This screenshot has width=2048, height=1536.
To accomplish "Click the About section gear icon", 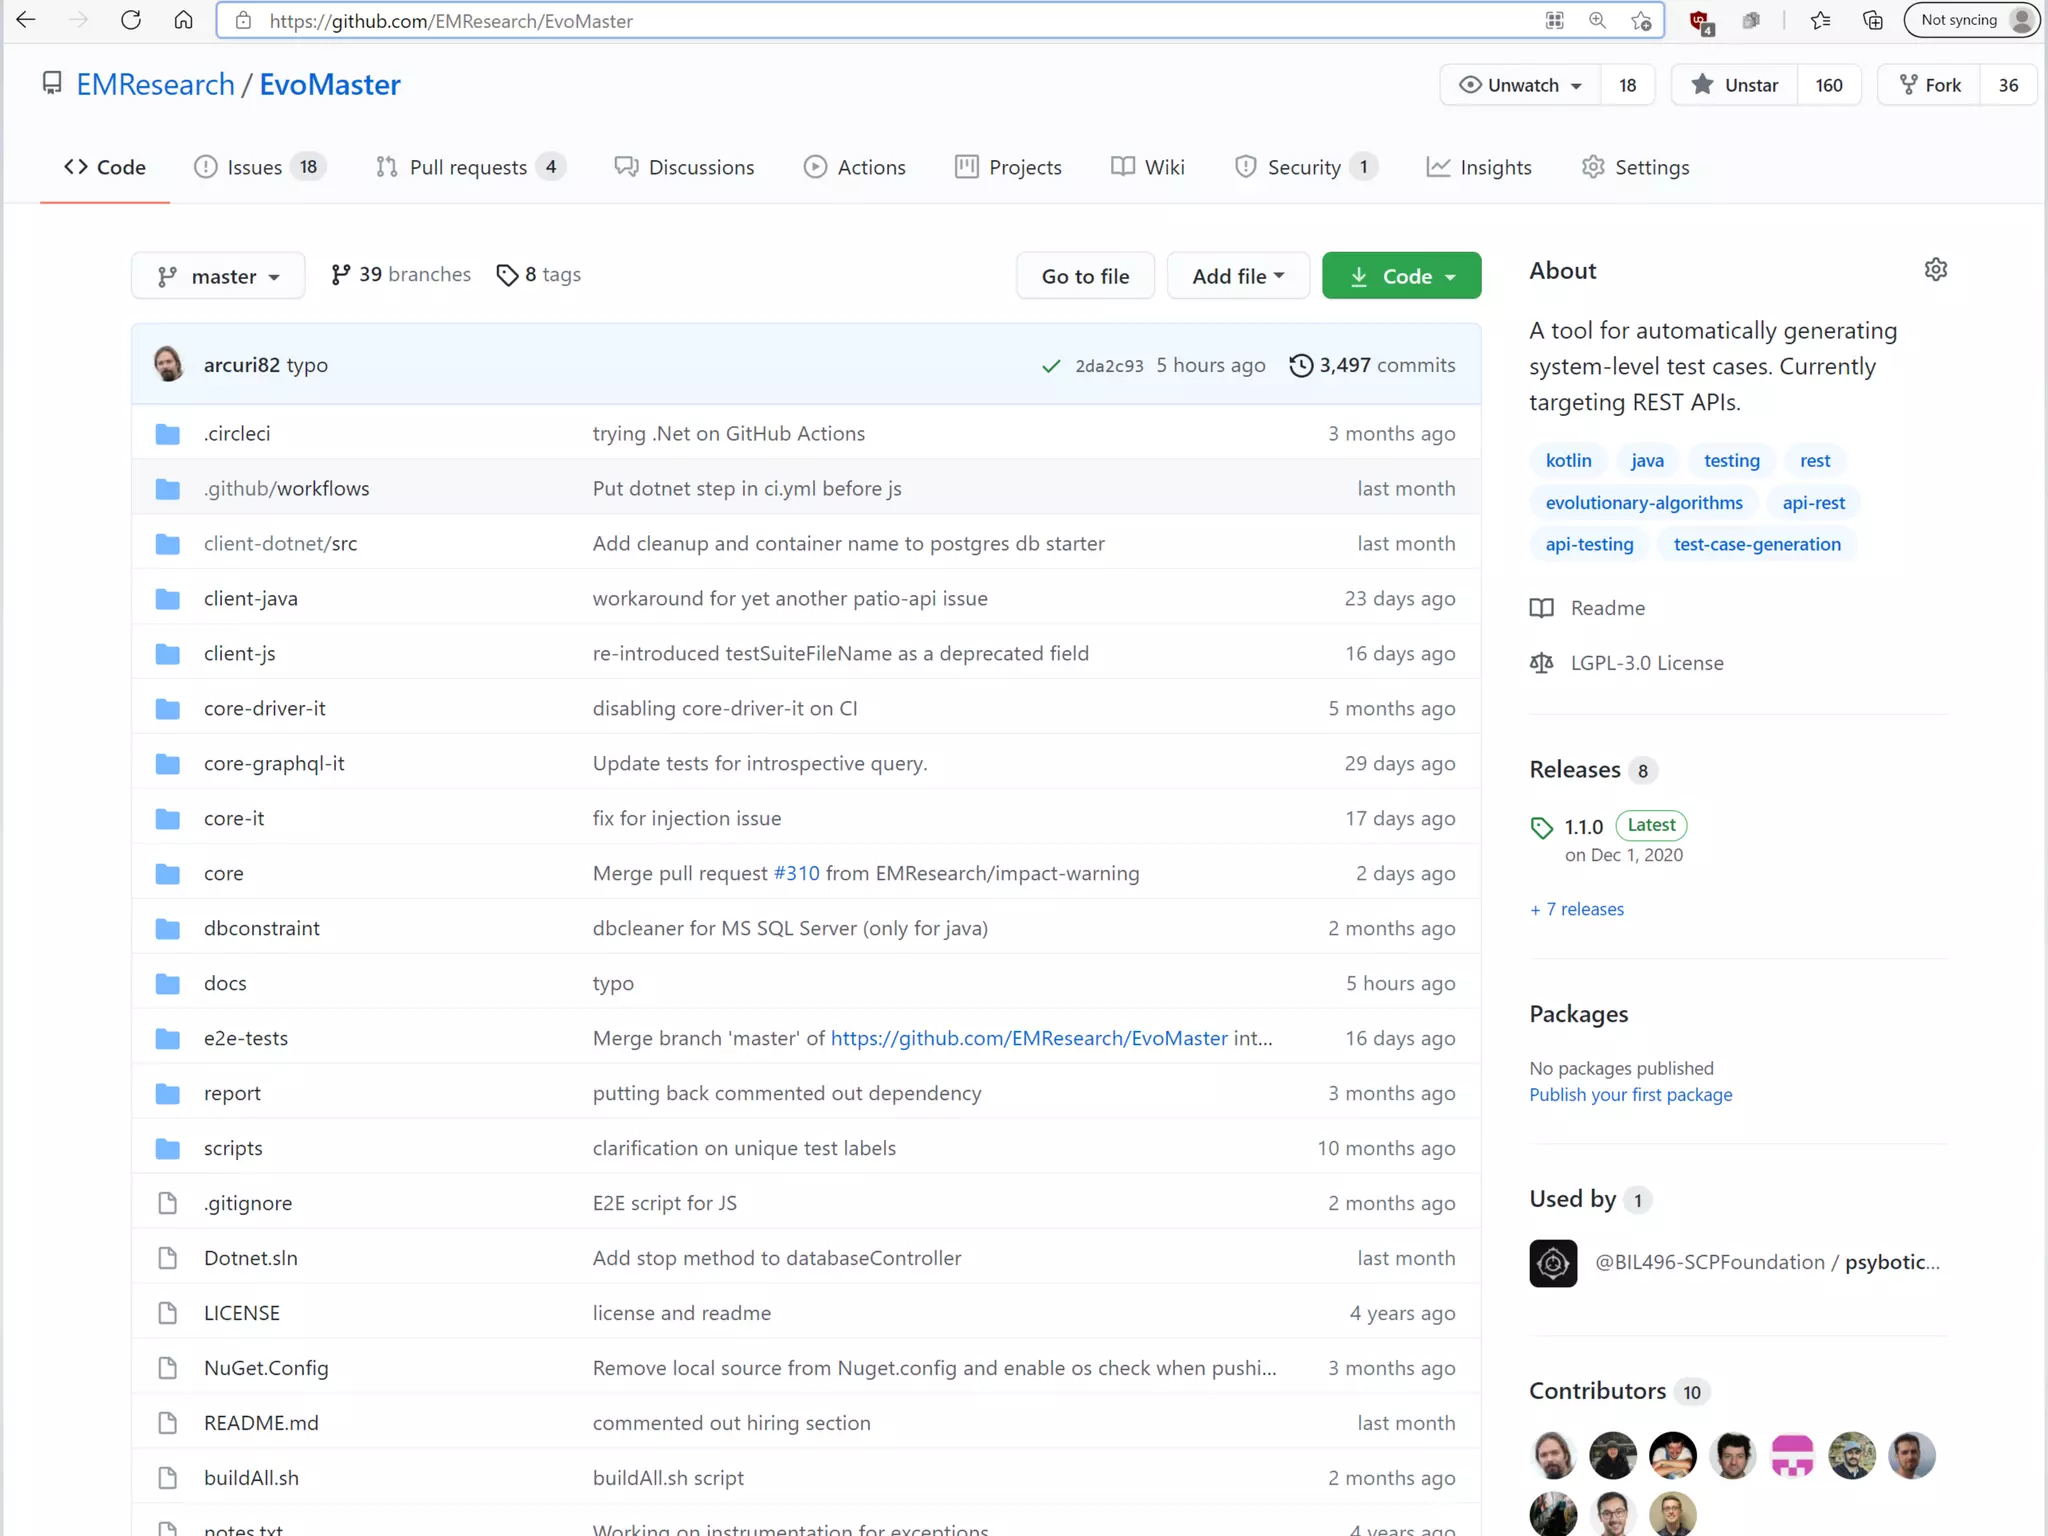I will coord(1935,270).
